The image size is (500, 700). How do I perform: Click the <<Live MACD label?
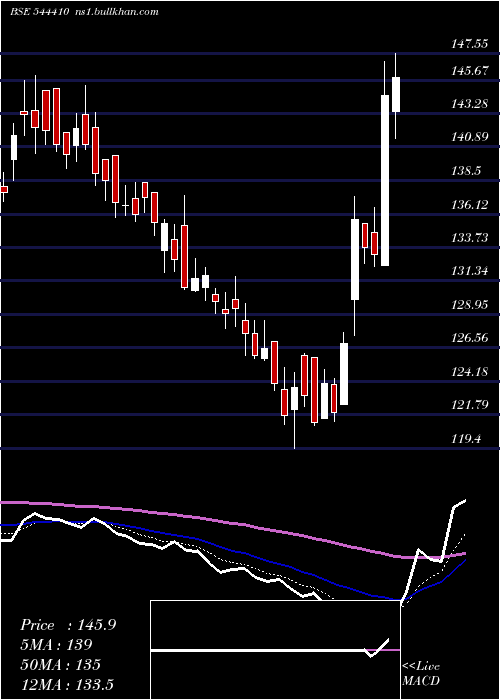coord(421,674)
